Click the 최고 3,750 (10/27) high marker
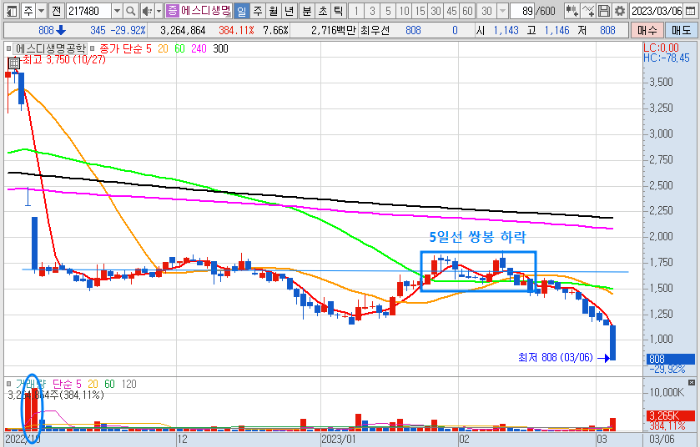Screen dimensions: 700x447 coord(64,59)
